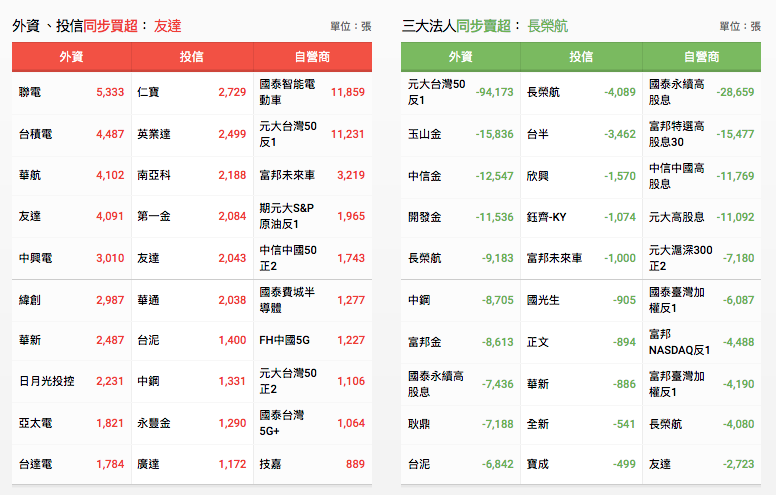Select the 玉山金 stock name
776x495 pixels.
coord(425,134)
